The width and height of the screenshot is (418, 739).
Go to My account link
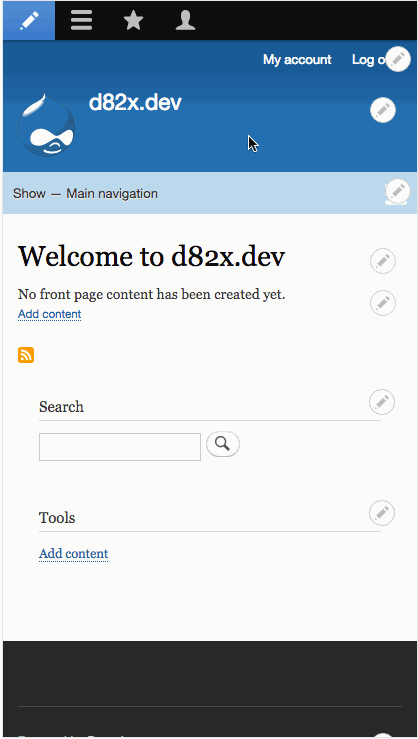click(x=297, y=59)
